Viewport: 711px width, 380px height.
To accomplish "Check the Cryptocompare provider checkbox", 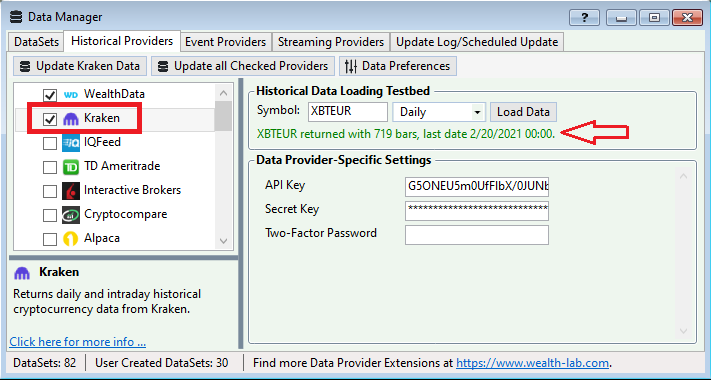I will [x=50, y=215].
